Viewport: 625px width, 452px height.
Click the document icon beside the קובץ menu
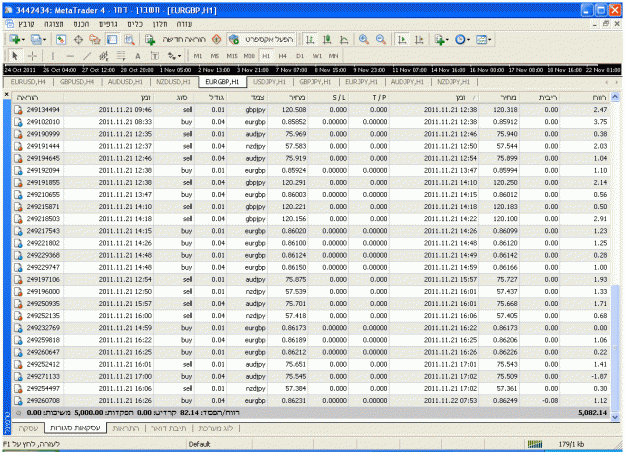pyautogui.click(x=10, y=24)
